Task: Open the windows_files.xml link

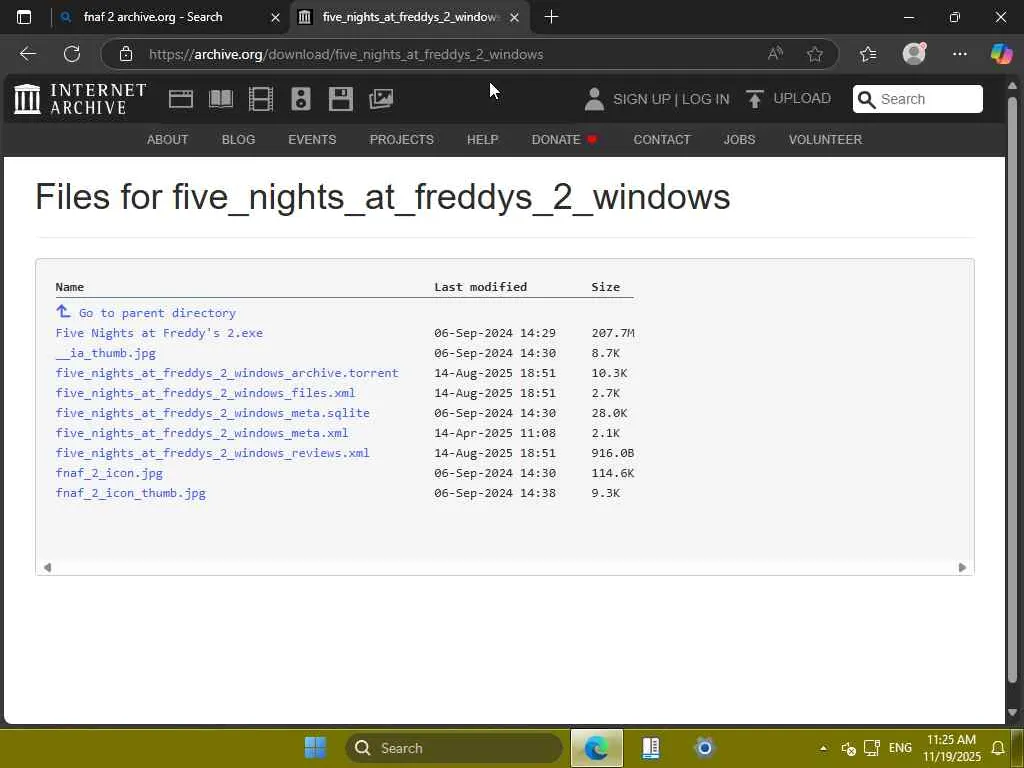Action: coord(205,393)
